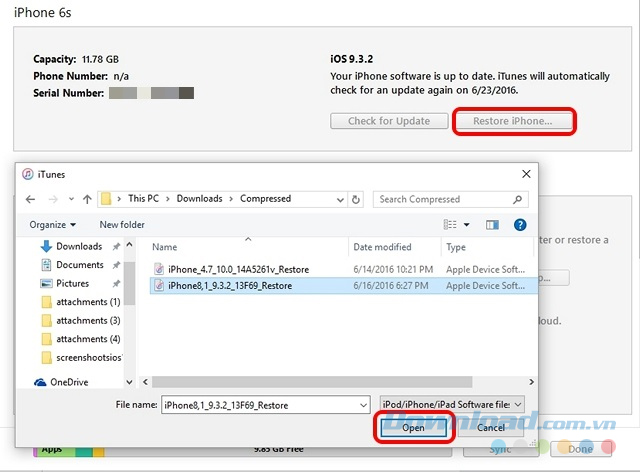
Task: Click the blue help question mark icon
Action: (x=519, y=225)
